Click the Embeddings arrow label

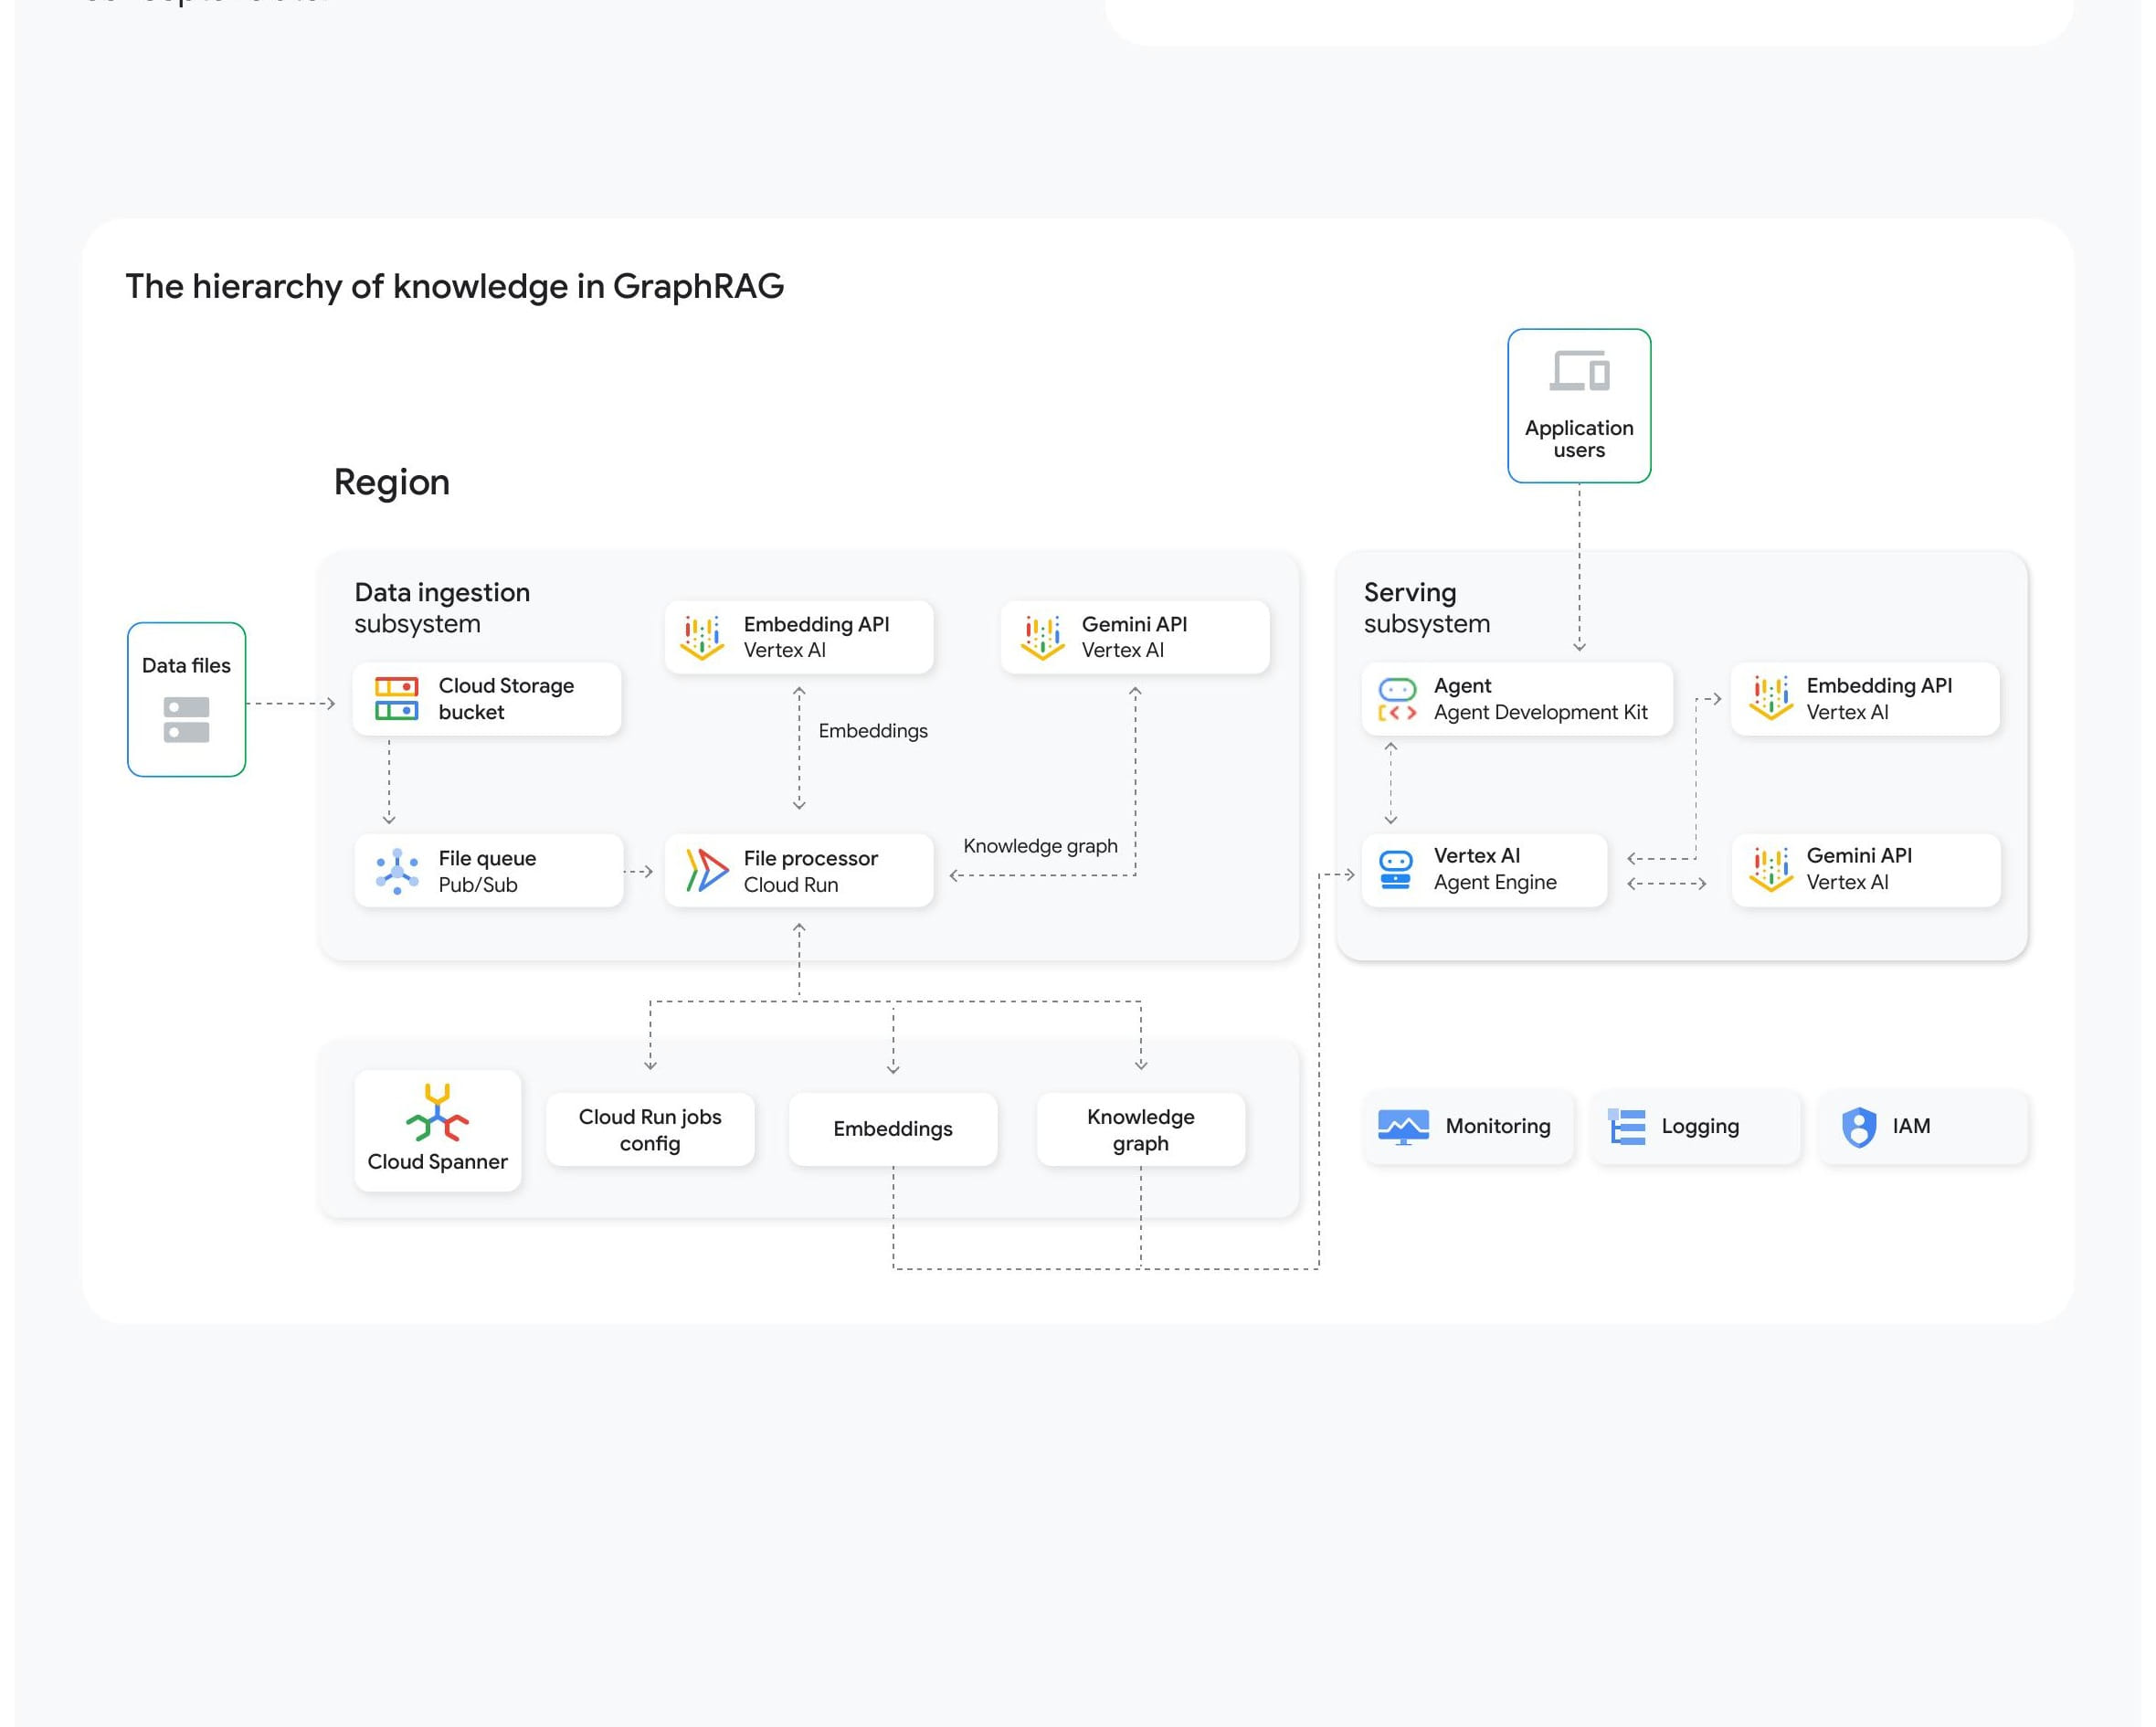pos(873,731)
